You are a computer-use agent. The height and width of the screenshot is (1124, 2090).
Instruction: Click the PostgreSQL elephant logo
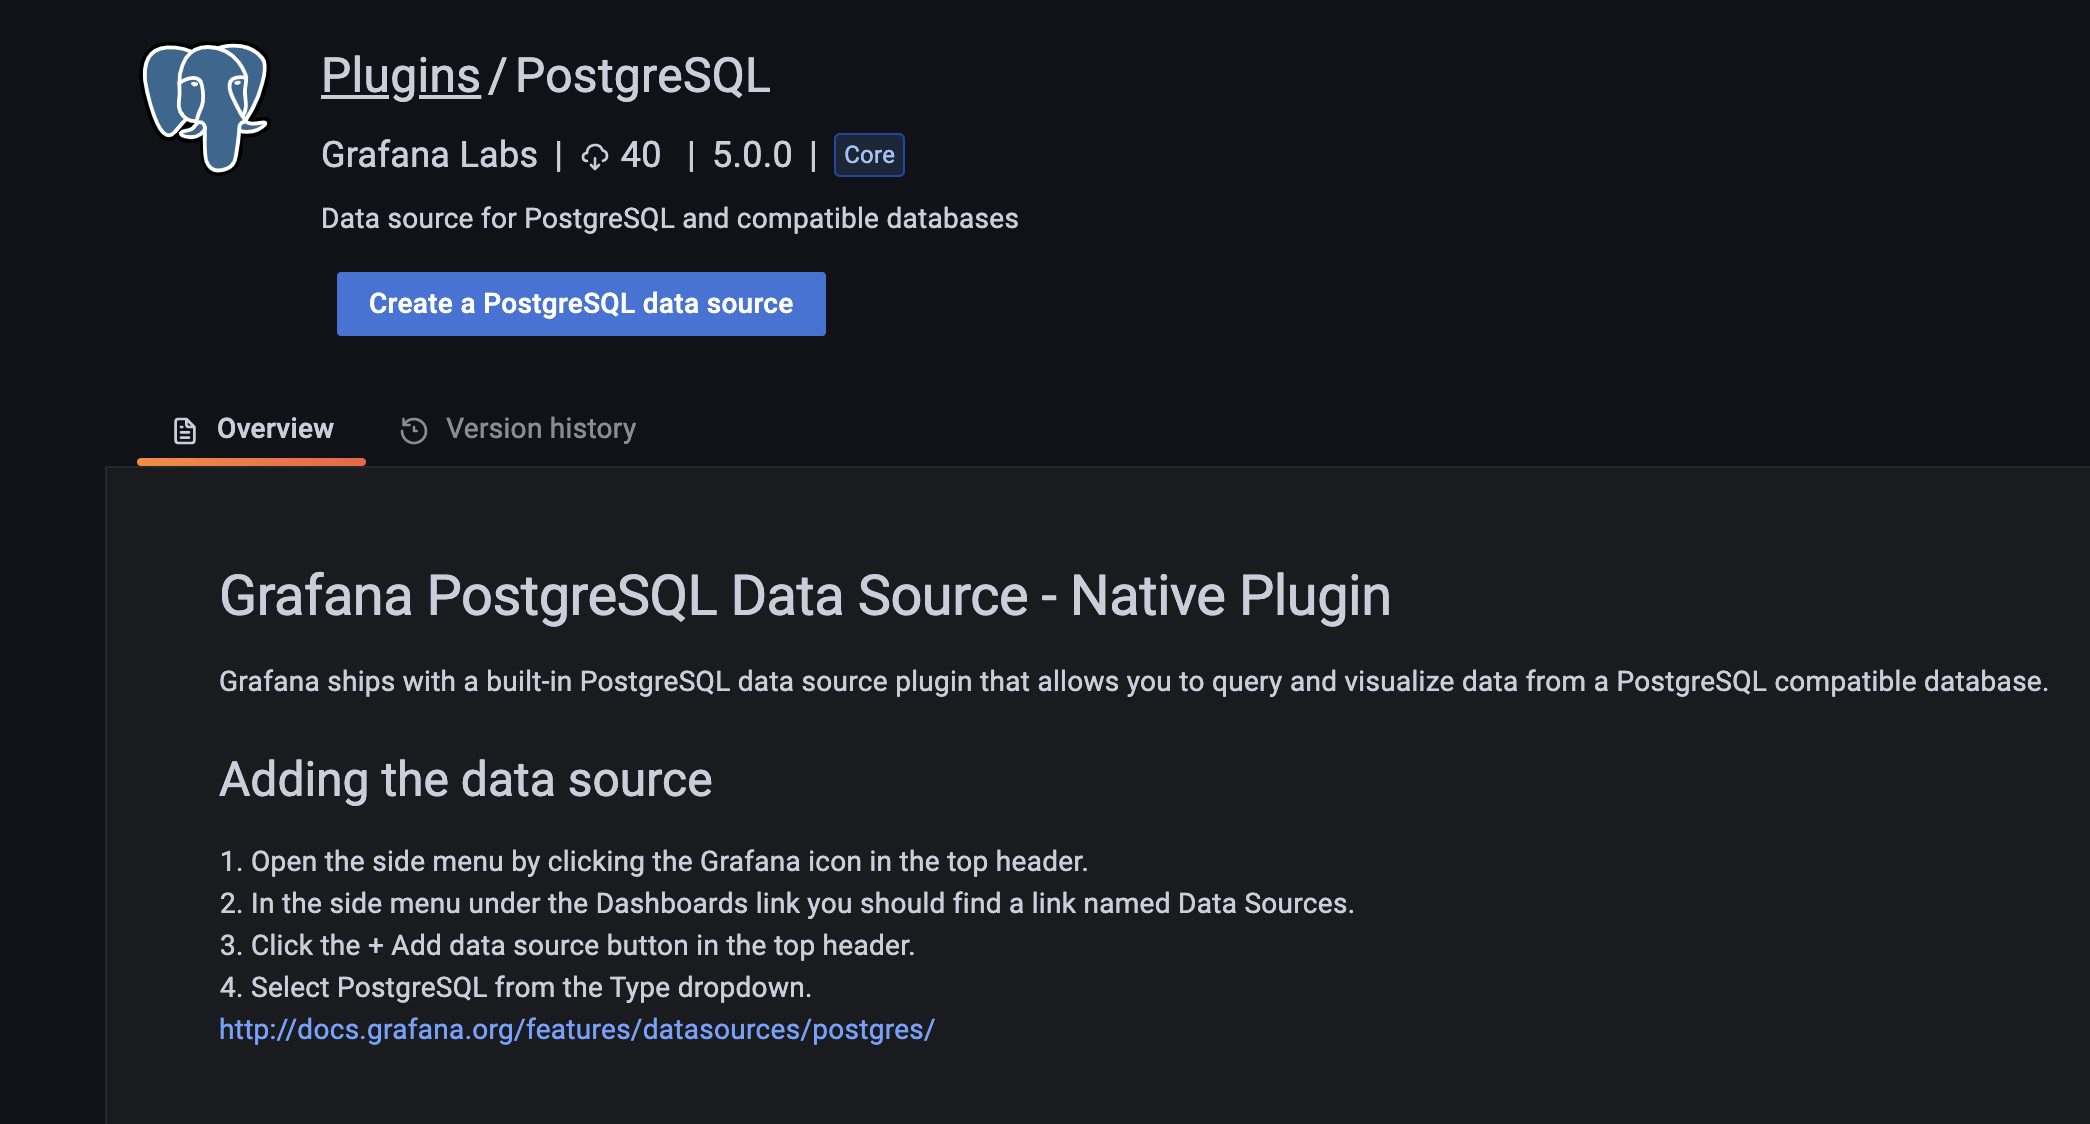pos(206,106)
